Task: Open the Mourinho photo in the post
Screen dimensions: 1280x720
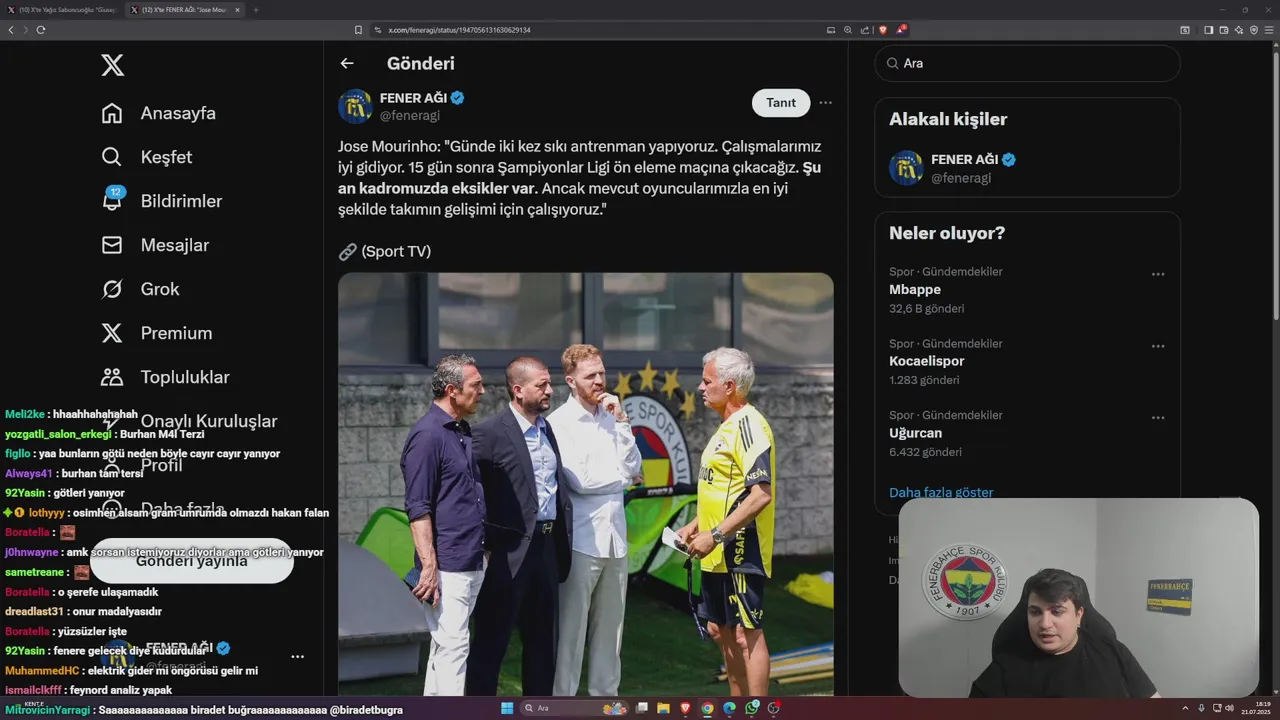Action: click(585, 484)
